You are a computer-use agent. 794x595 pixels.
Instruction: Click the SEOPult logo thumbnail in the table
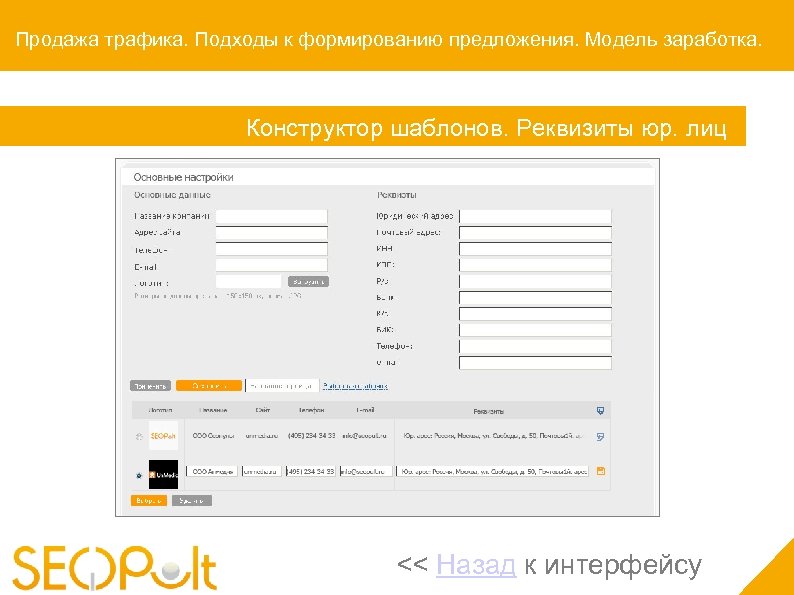pos(163,435)
